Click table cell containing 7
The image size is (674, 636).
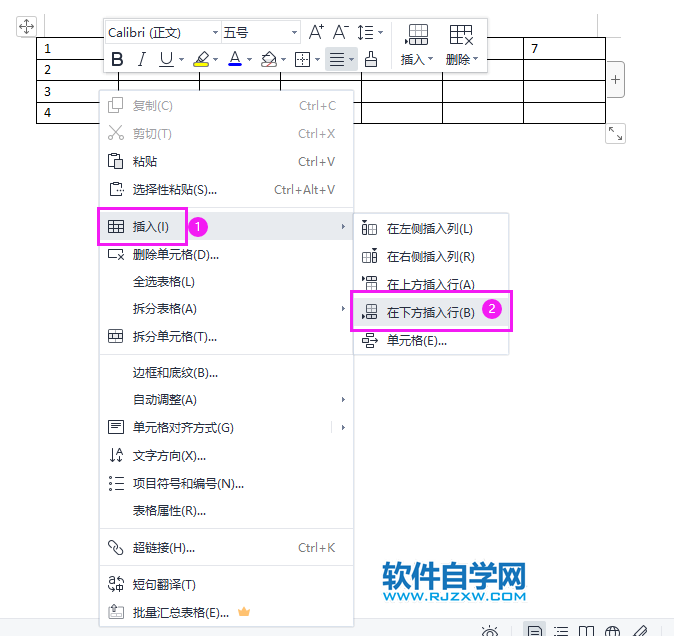(x=564, y=49)
